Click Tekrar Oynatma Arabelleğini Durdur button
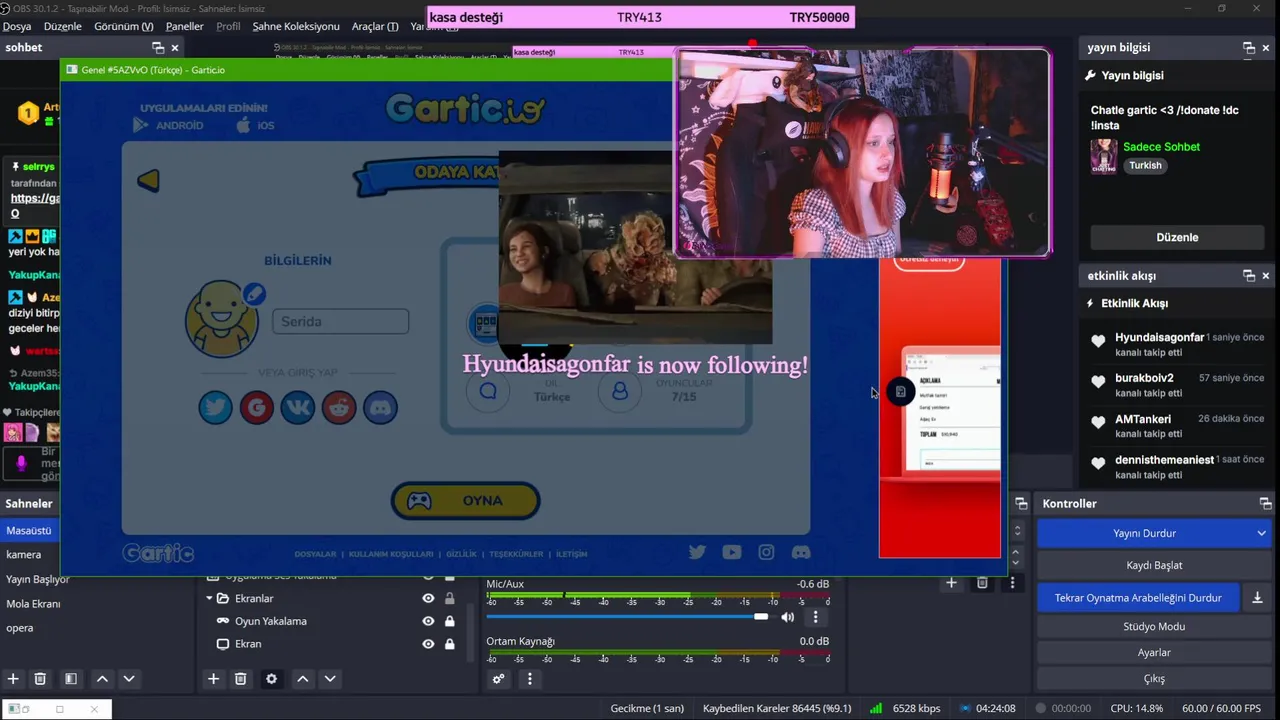Viewport: 1280px width, 720px height. [1138, 598]
